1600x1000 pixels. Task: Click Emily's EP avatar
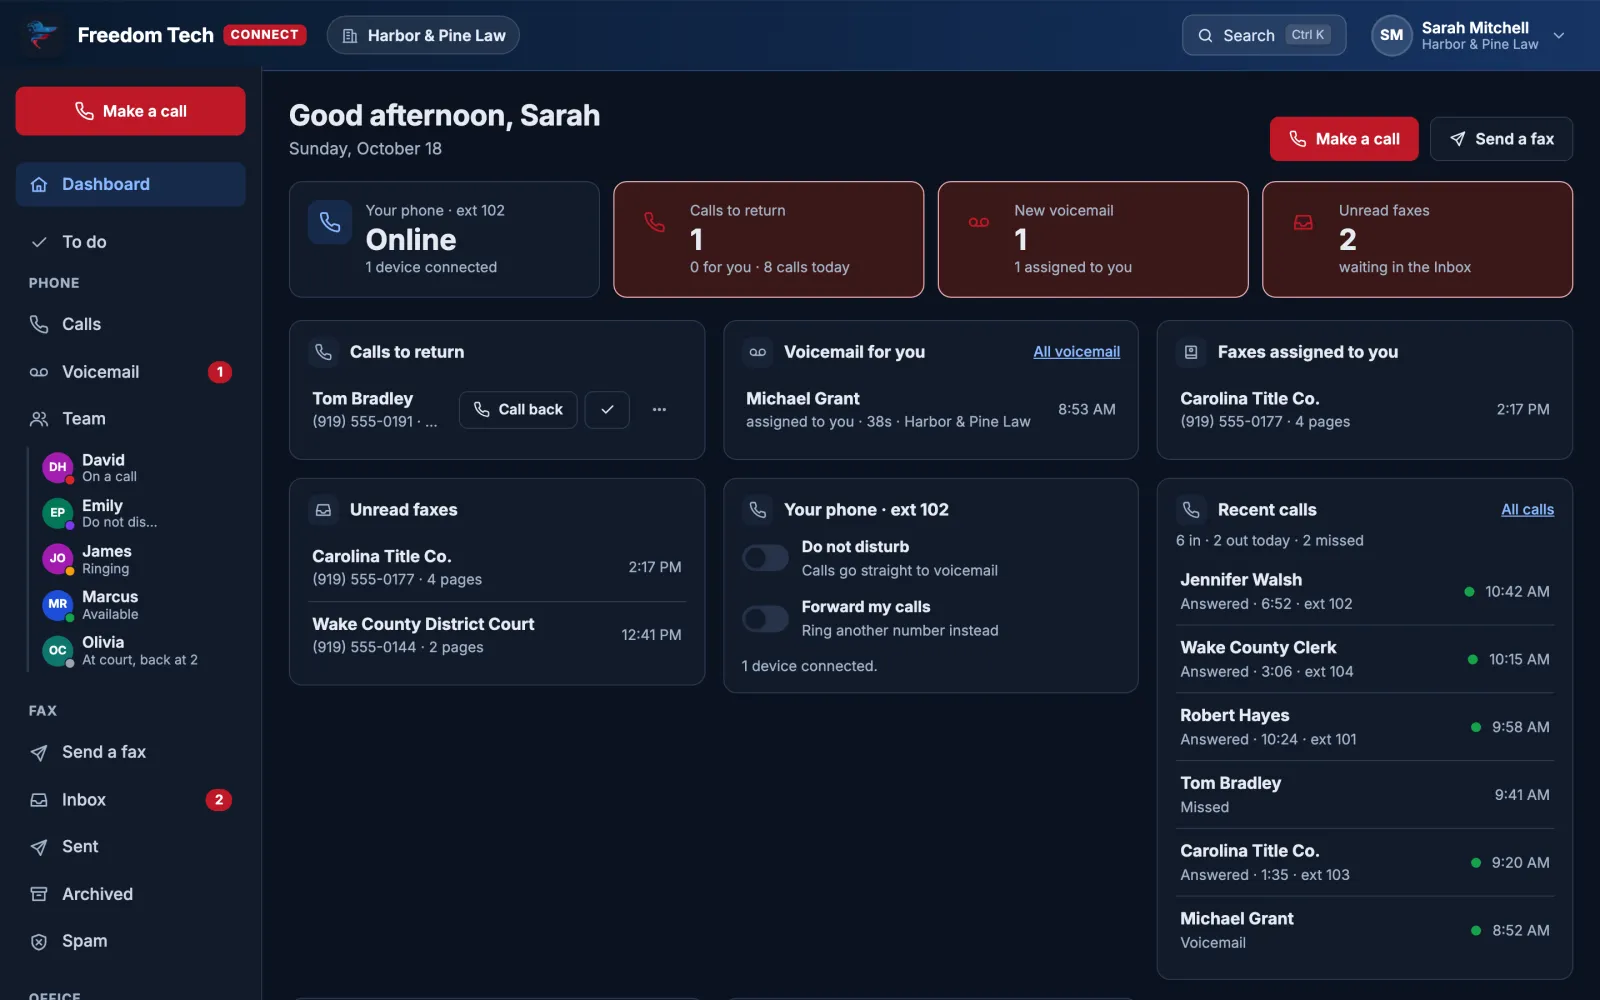click(x=58, y=513)
